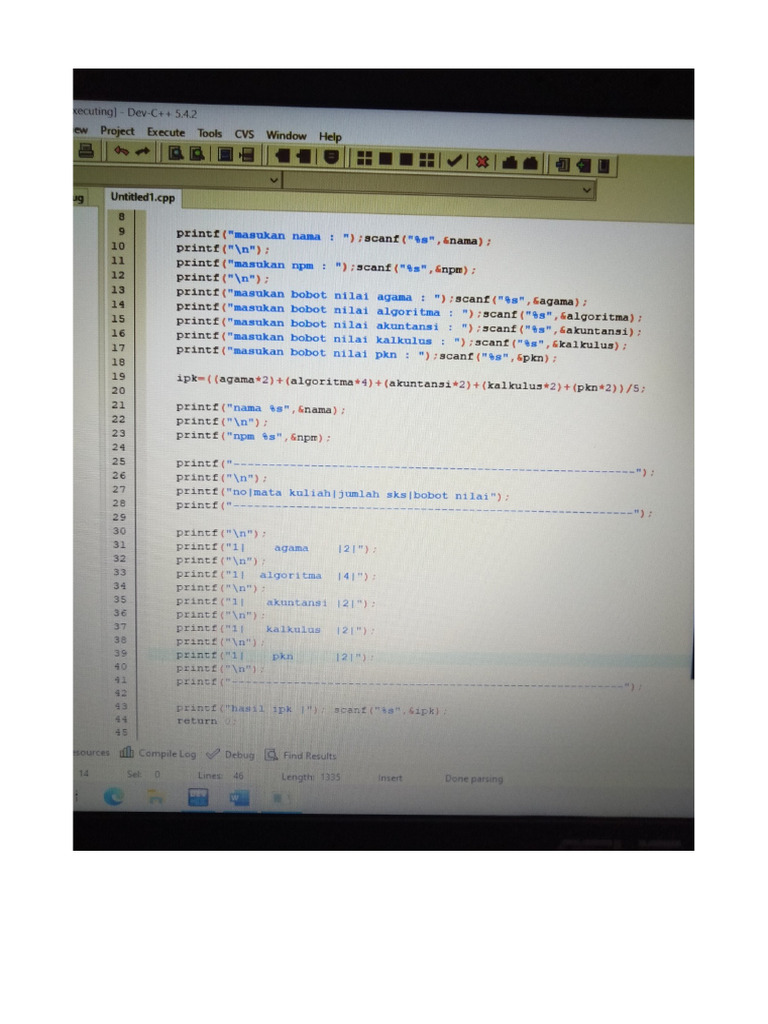This screenshot has height=1024, width=768.
Task: Click the Dev-C++ taskbar icon
Action: tap(198, 797)
